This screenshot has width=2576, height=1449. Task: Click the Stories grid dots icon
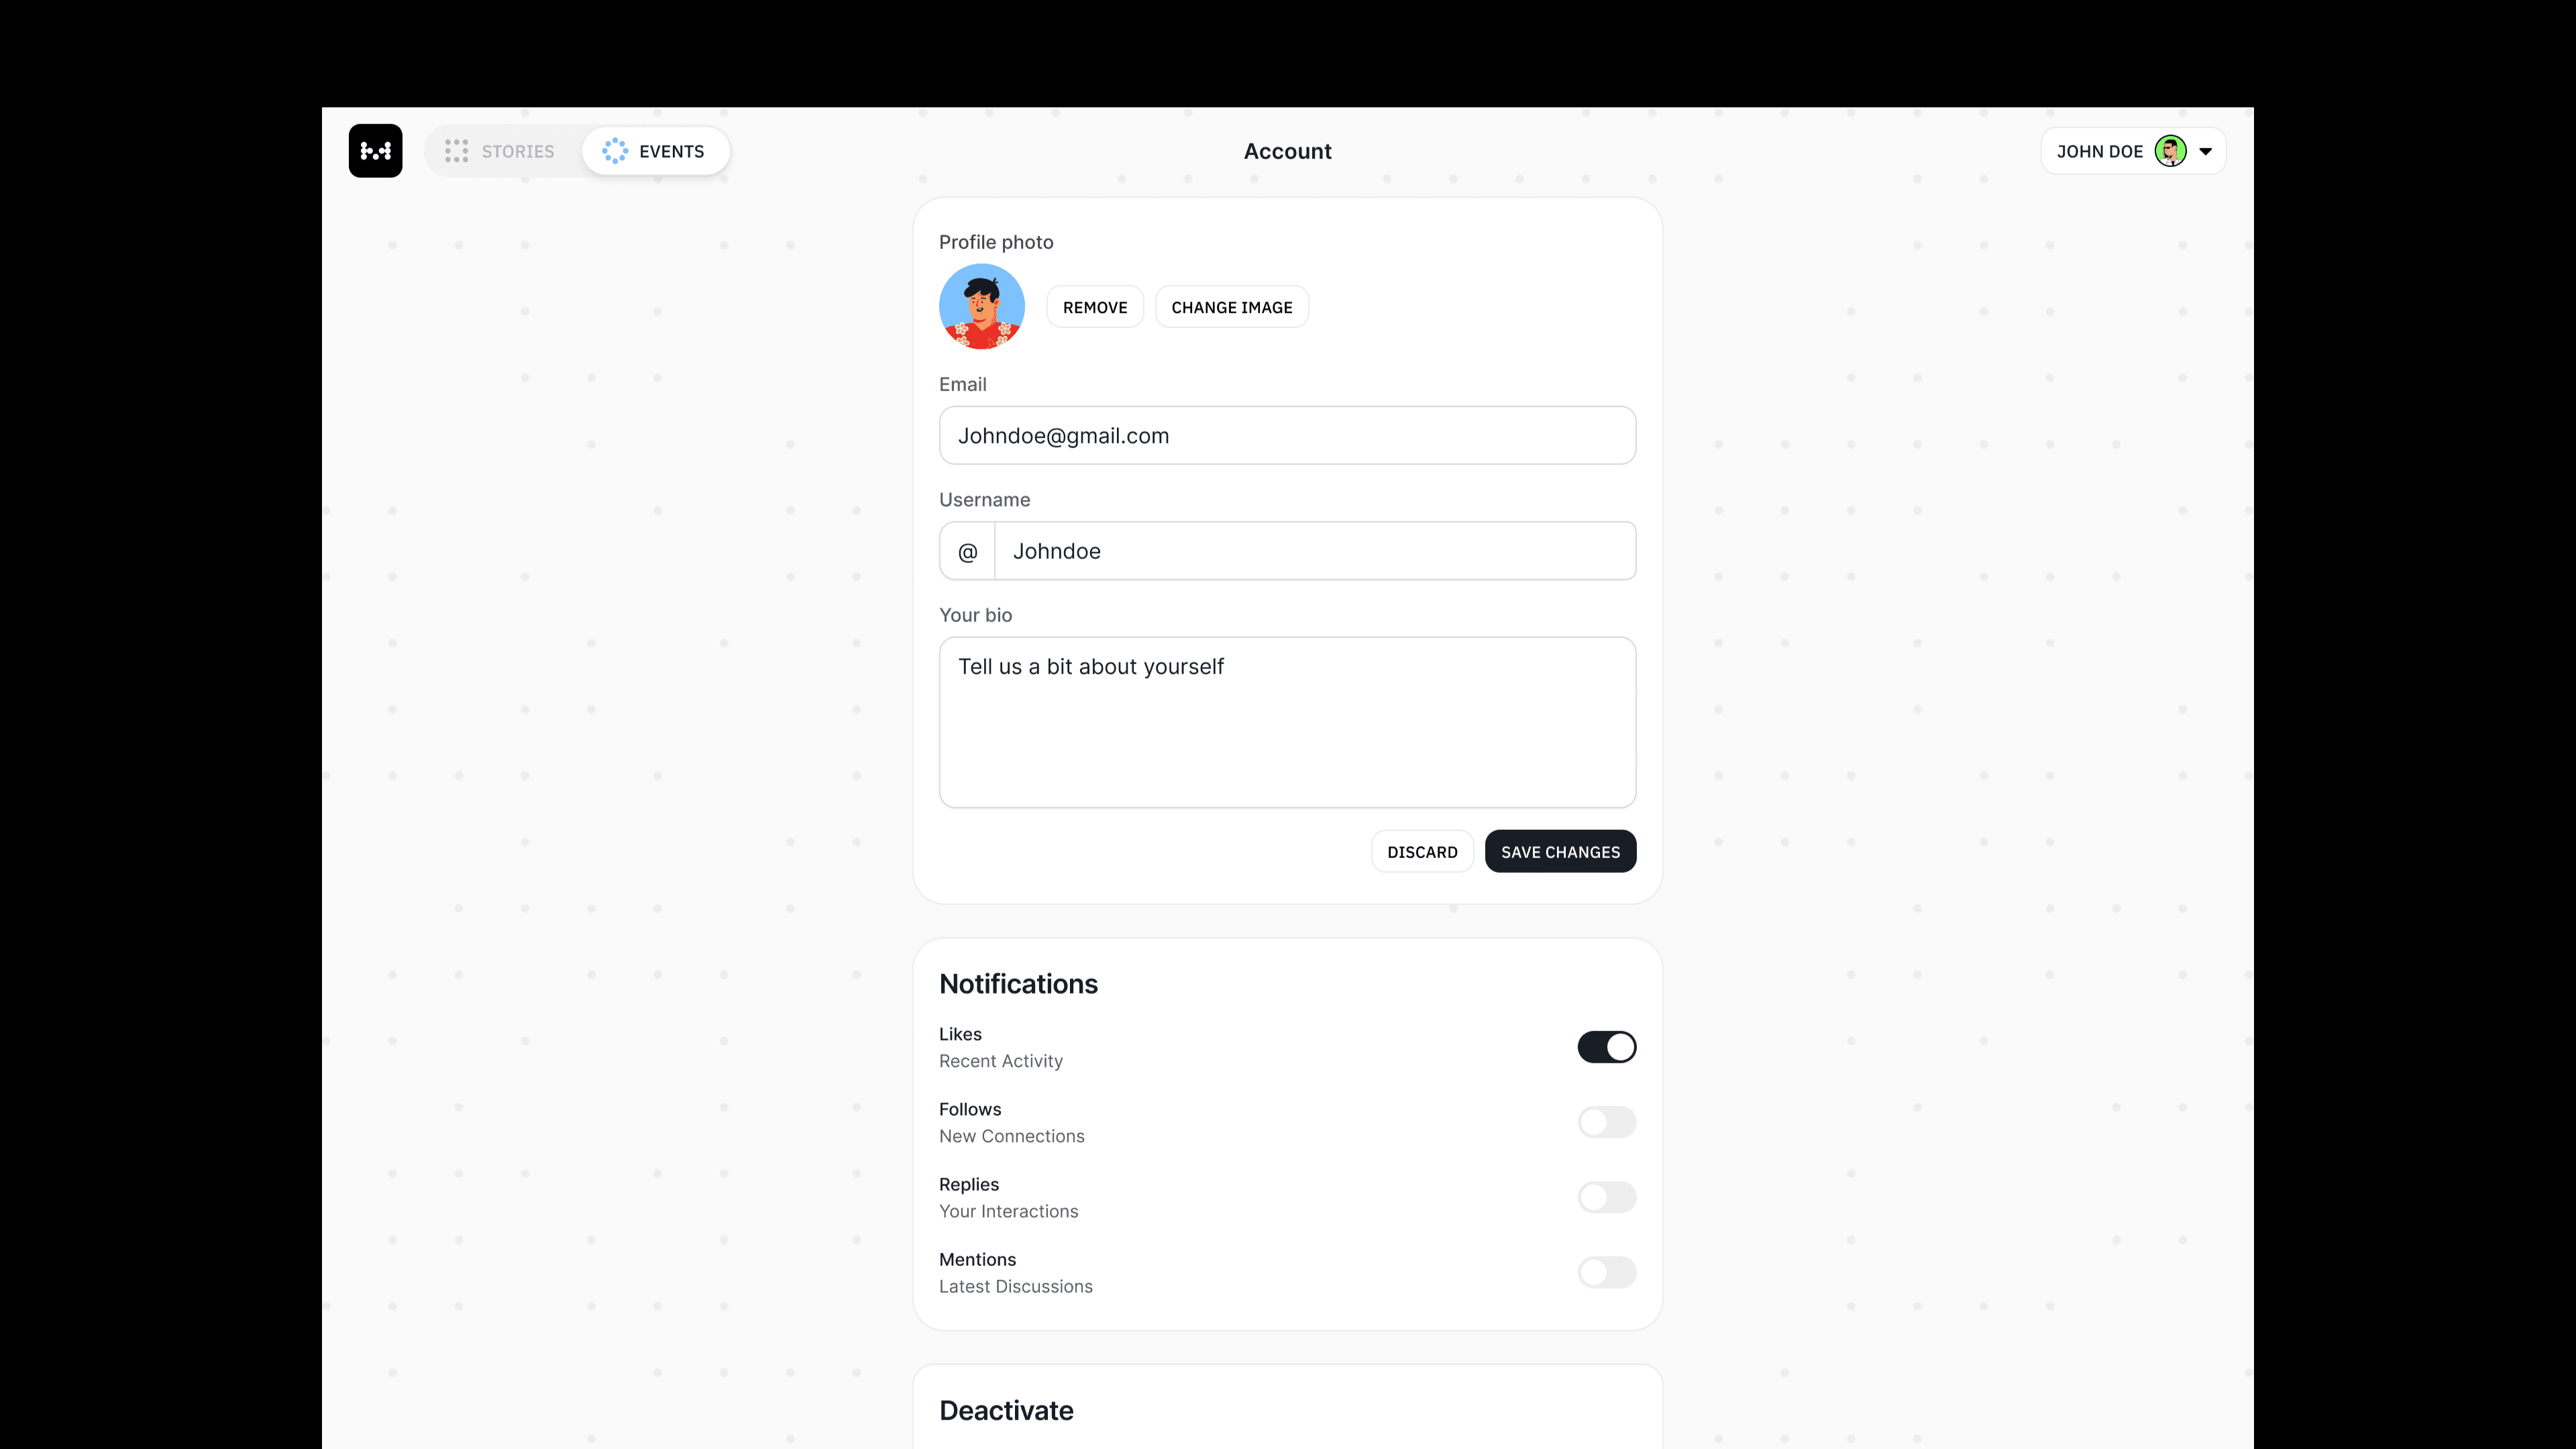(456, 151)
